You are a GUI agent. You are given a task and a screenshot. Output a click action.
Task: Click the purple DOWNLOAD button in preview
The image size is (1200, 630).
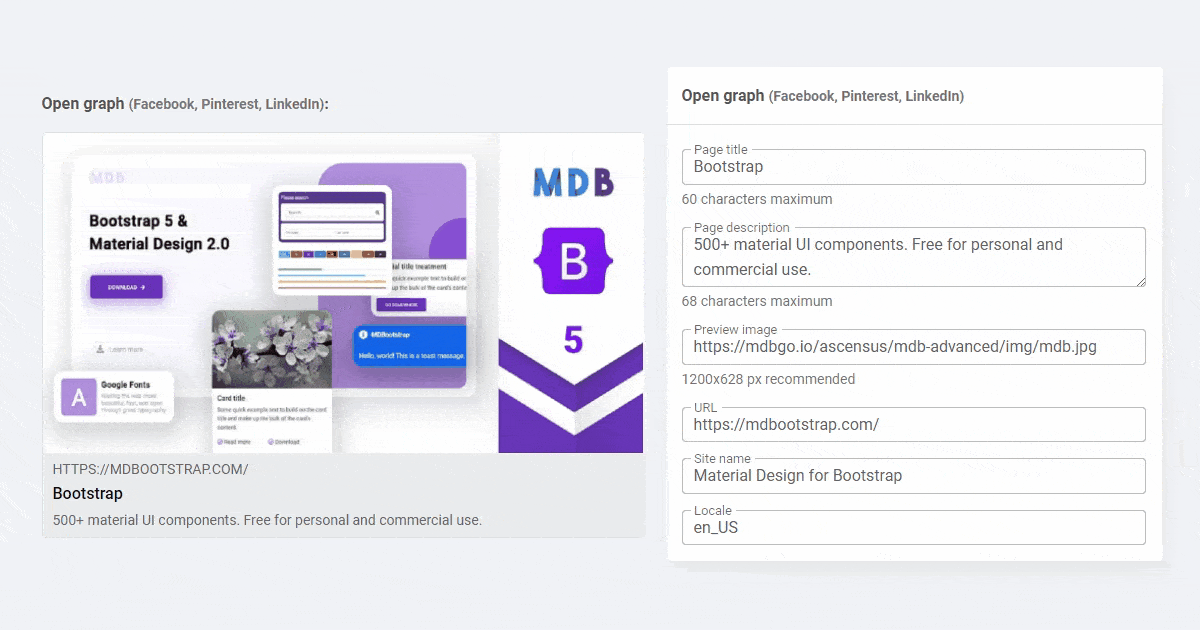pos(126,287)
